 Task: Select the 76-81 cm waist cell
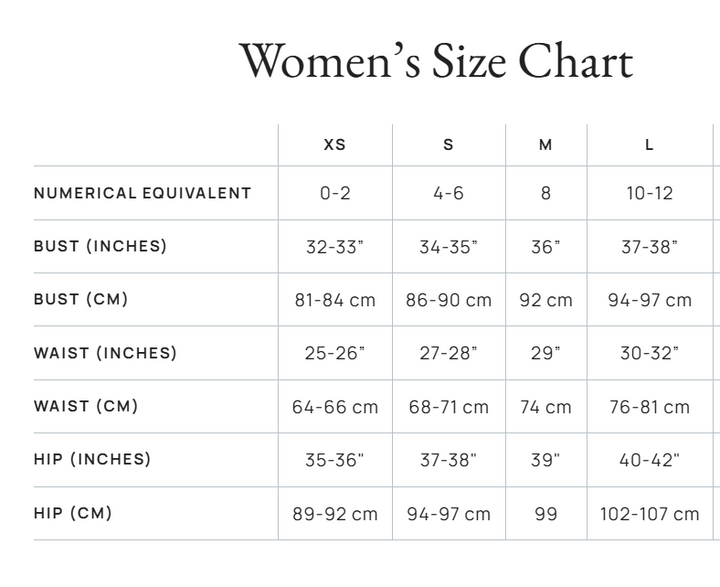pos(650,407)
